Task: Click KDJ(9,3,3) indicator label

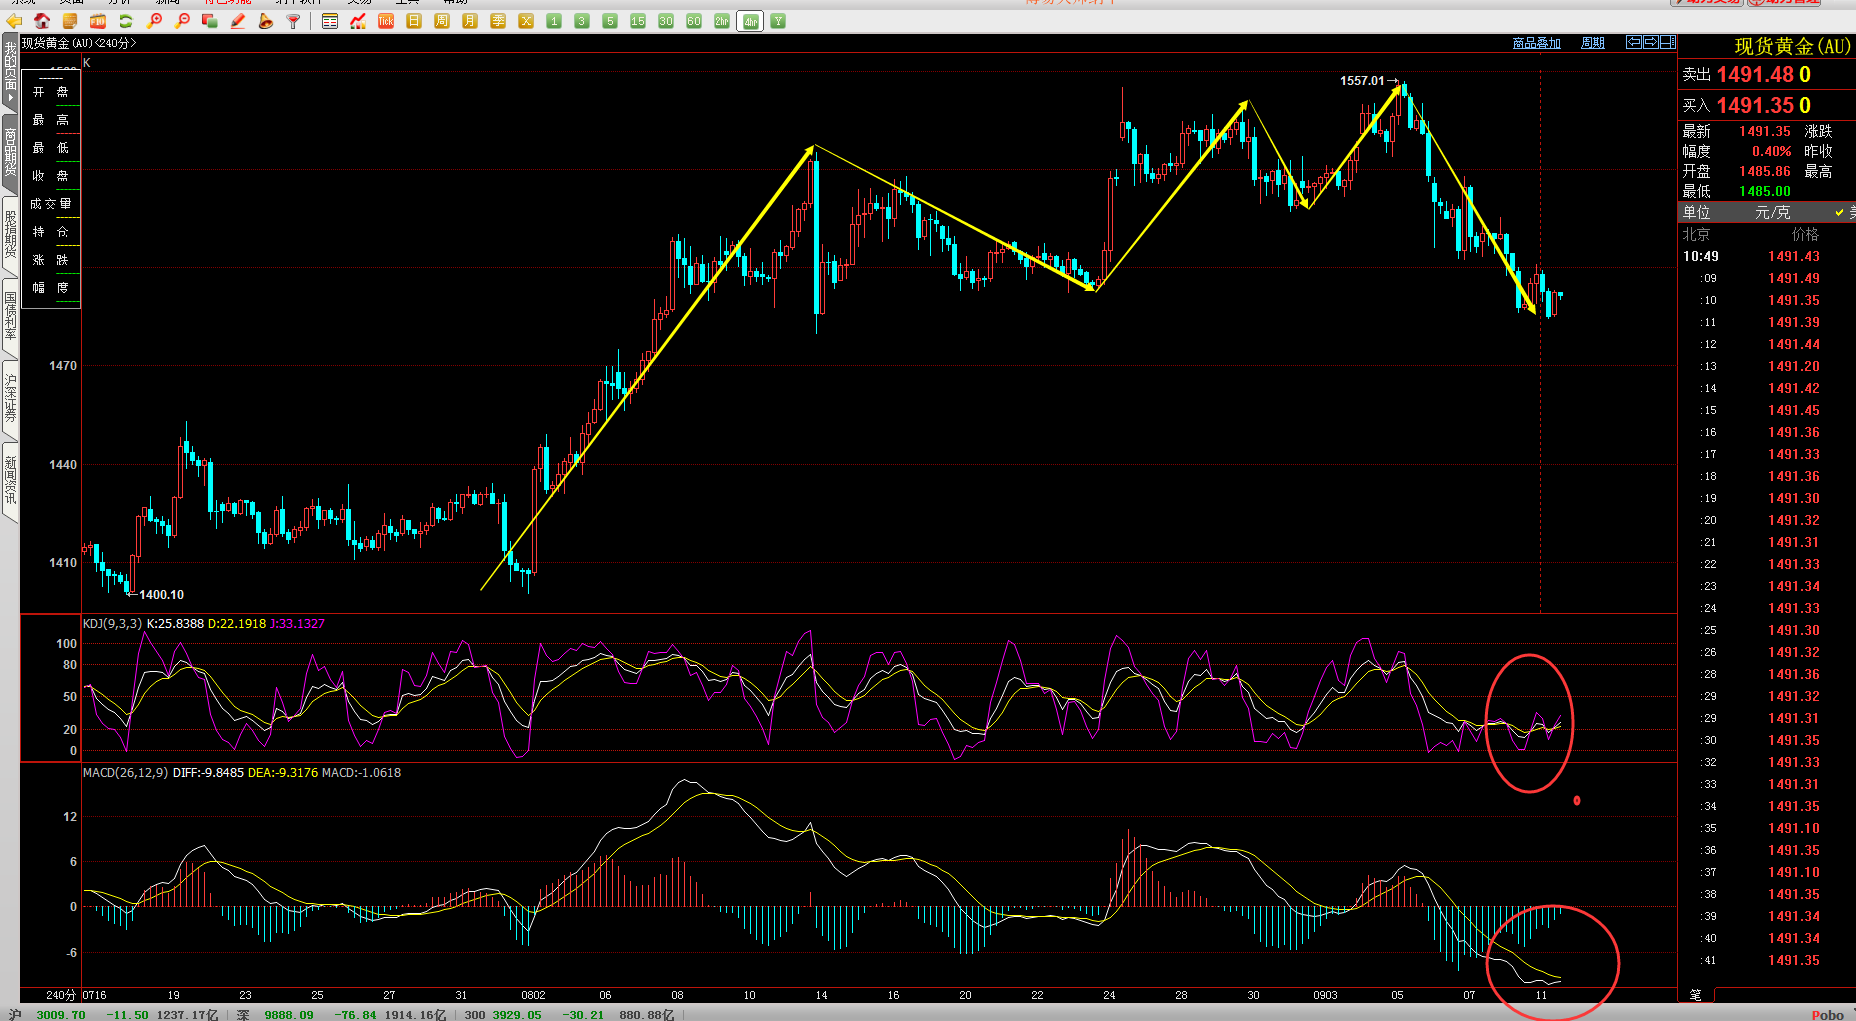Action: point(112,623)
